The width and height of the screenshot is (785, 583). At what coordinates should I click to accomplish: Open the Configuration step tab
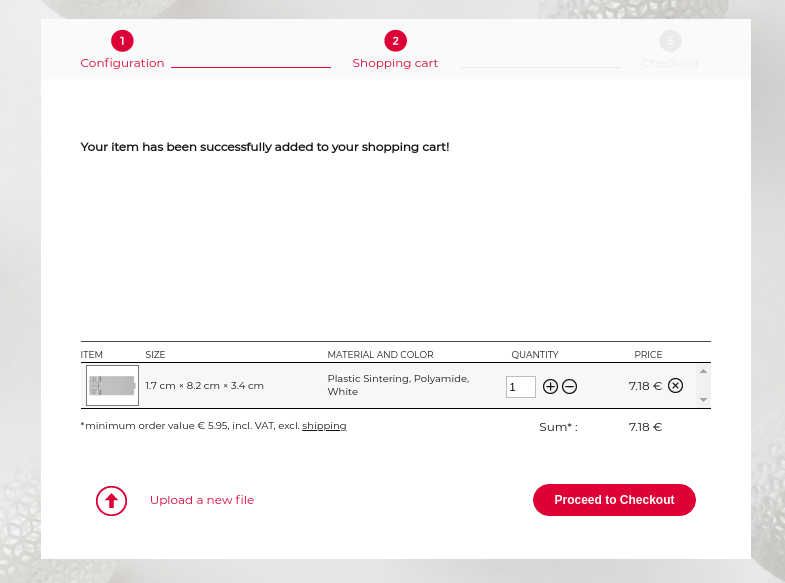[x=122, y=63]
